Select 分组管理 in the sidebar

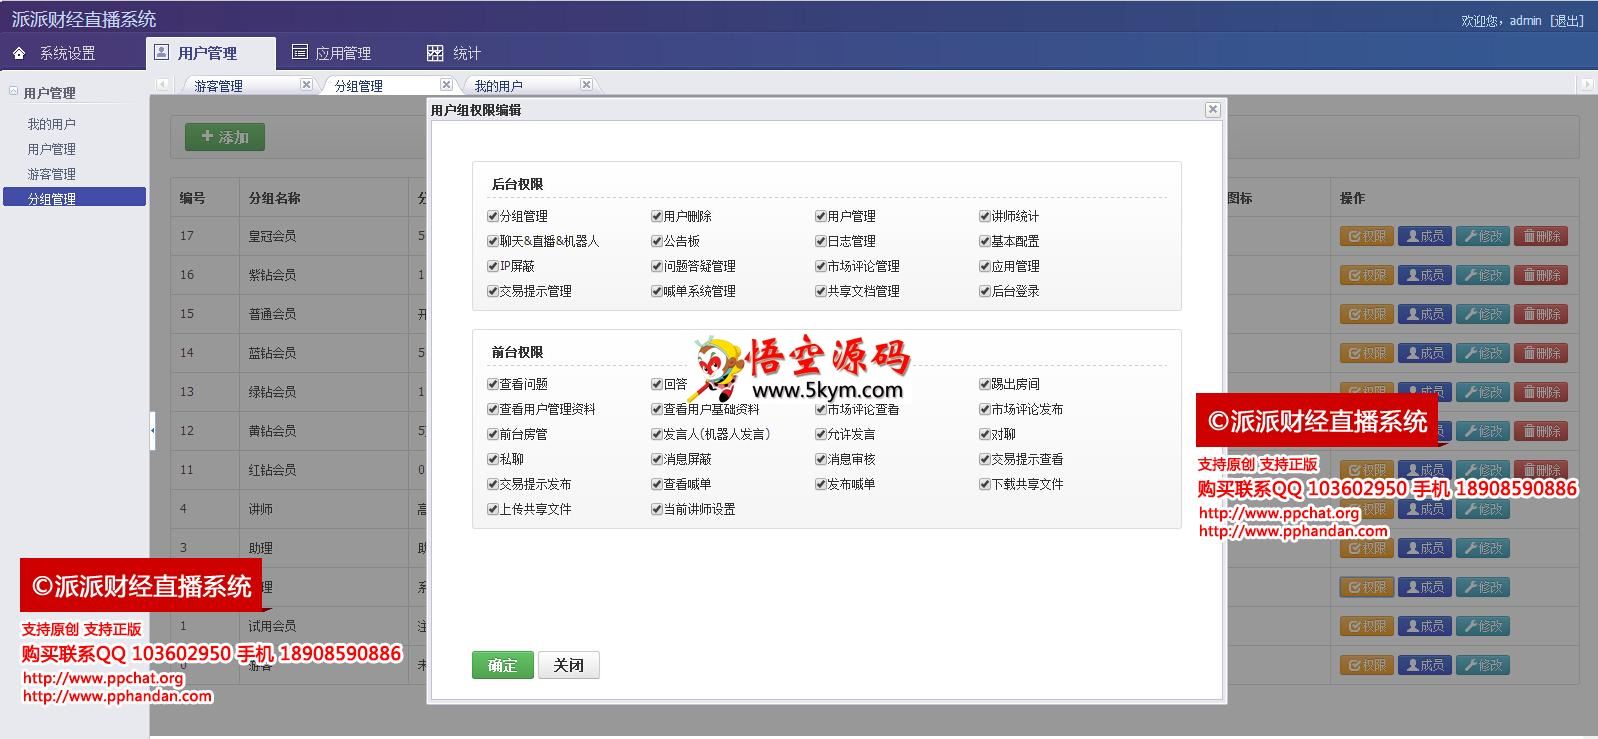click(x=74, y=198)
